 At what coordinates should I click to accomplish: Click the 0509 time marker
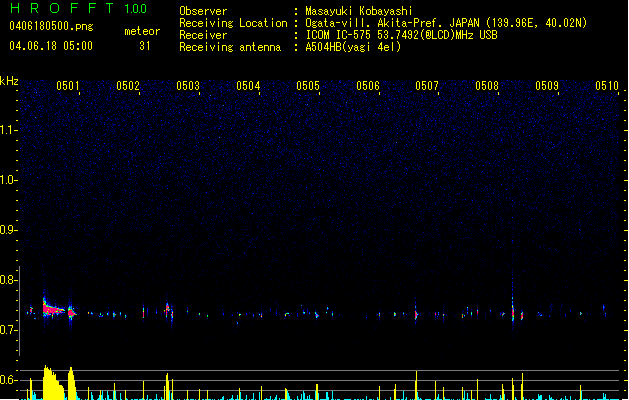click(547, 86)
